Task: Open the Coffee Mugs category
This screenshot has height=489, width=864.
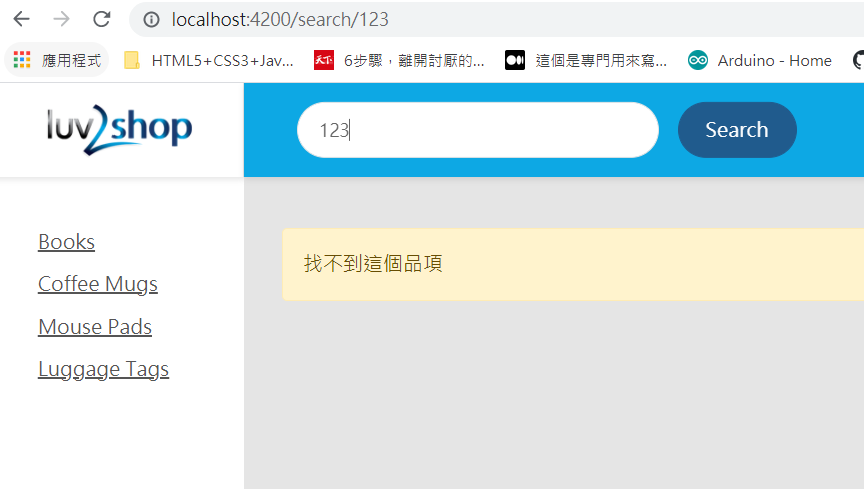Action: pyautogui.click(x=98, y=284)
